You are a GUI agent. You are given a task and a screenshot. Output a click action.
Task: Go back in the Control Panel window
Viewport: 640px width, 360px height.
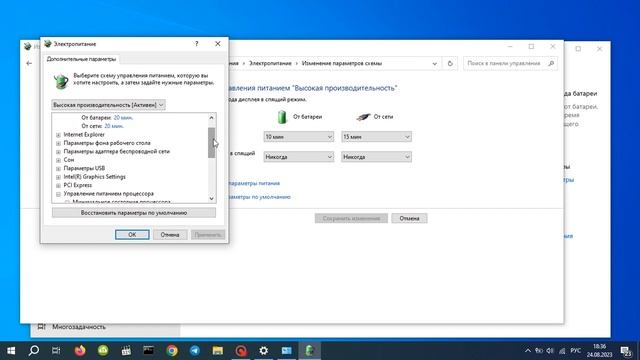(x=29, y=63)
